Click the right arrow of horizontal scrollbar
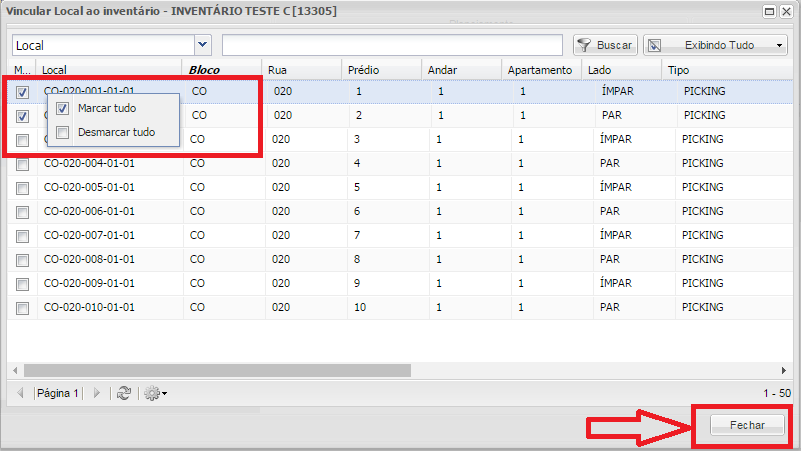805x455 pixels. point(784,370)
